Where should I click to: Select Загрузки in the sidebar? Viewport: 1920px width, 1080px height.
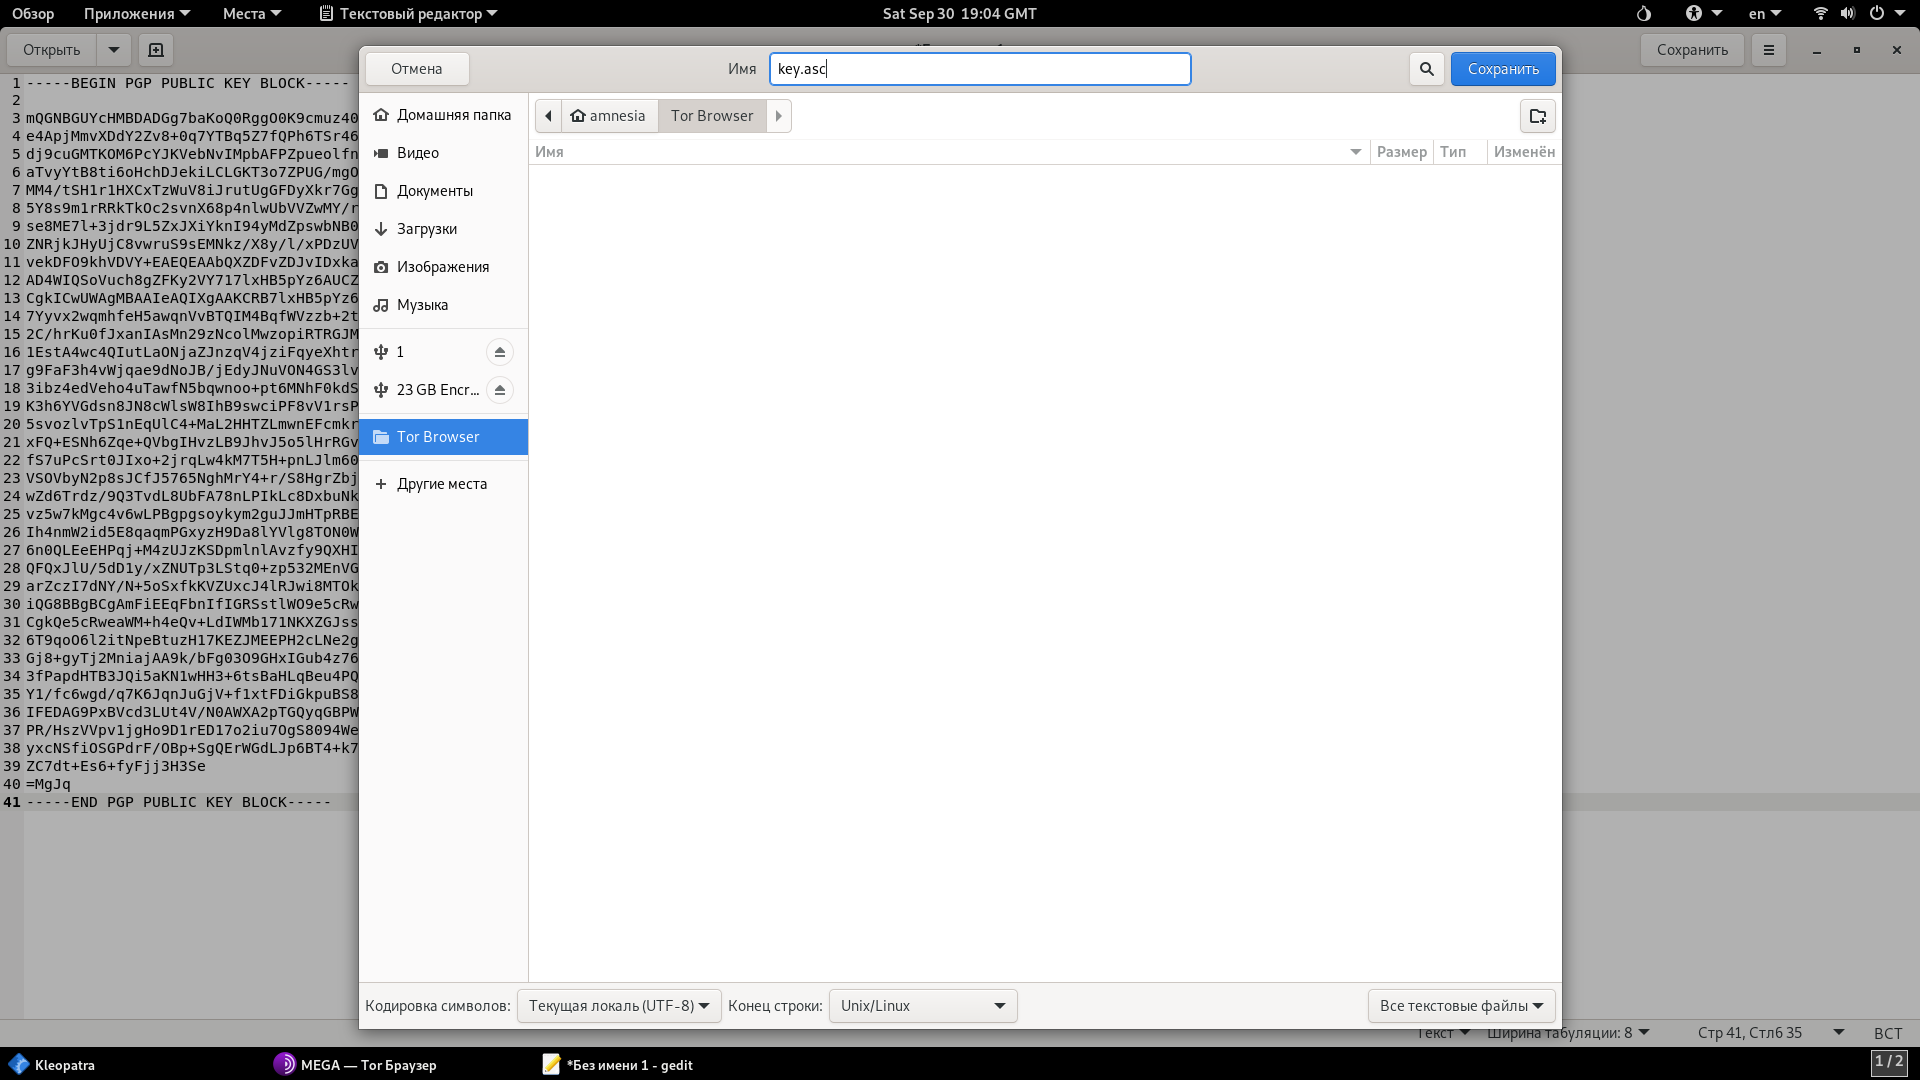click(426, 229)
